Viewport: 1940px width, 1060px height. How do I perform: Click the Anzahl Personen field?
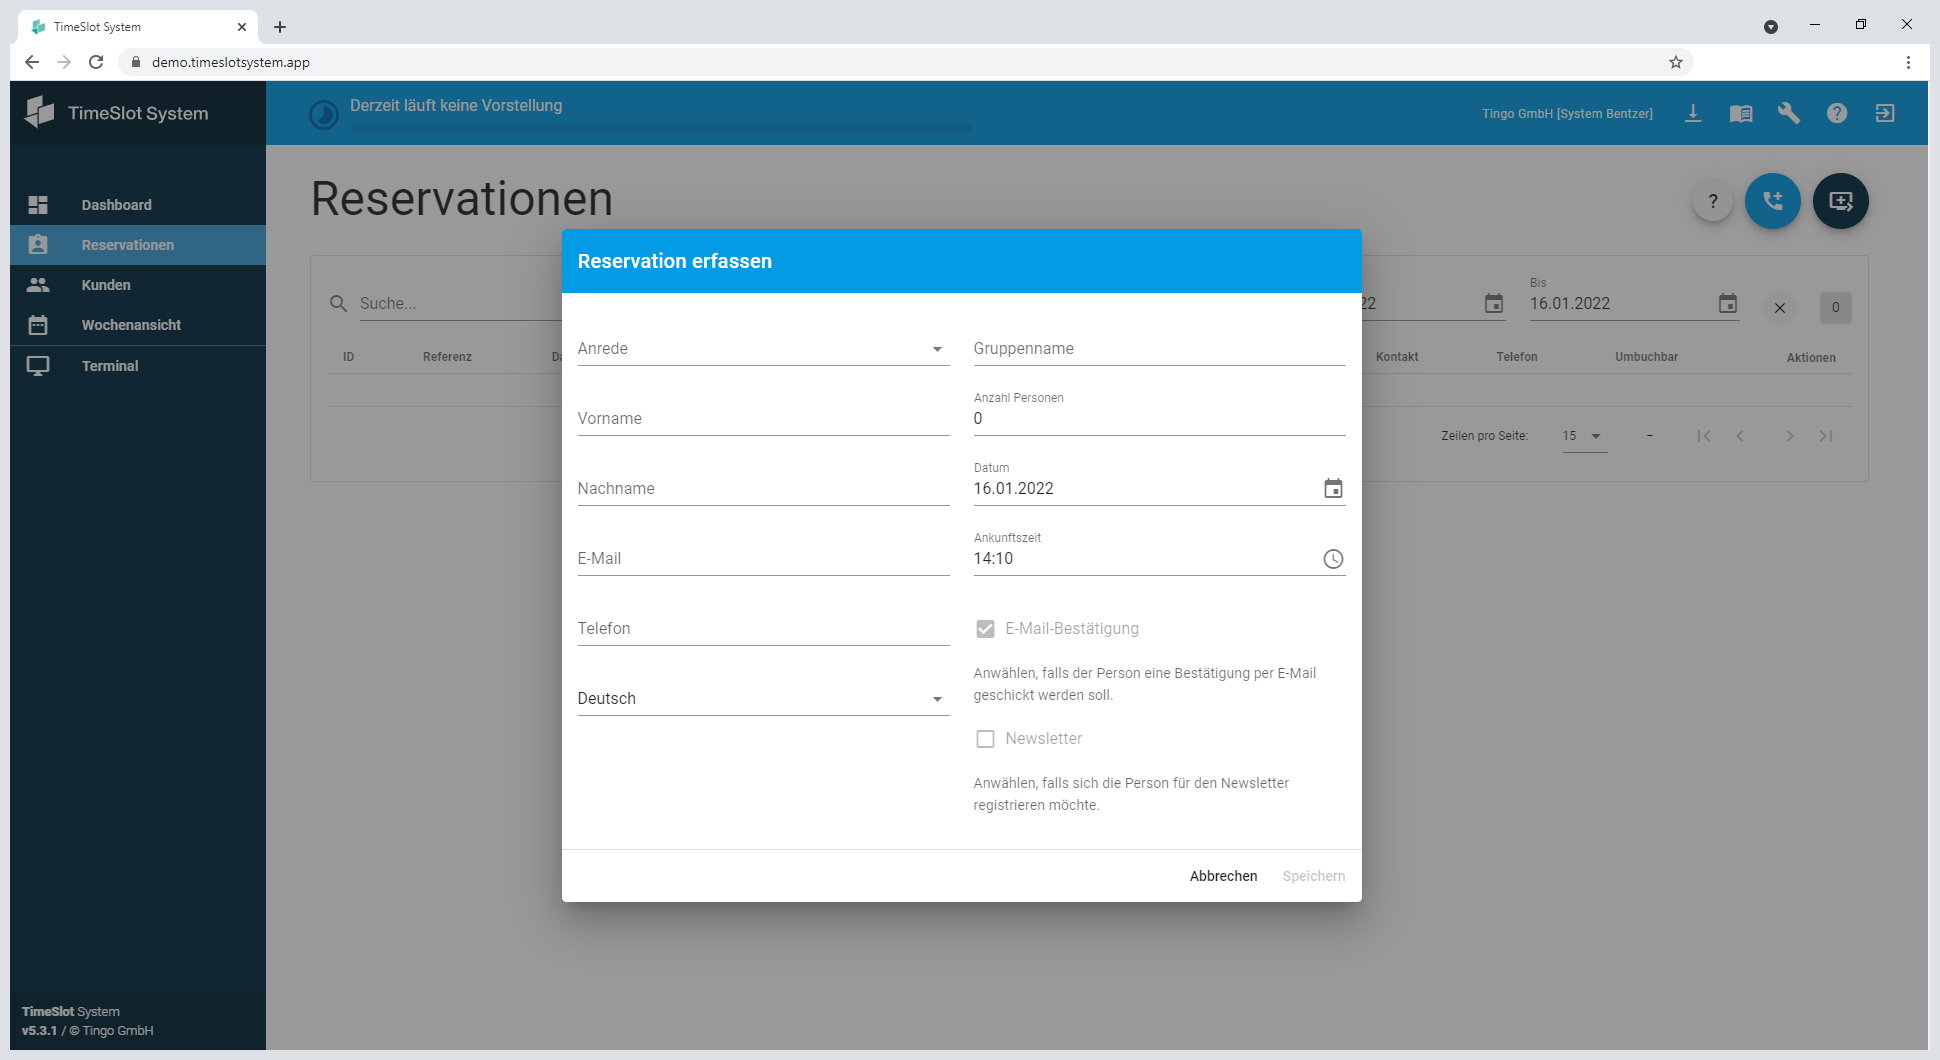coord(1159,418)
